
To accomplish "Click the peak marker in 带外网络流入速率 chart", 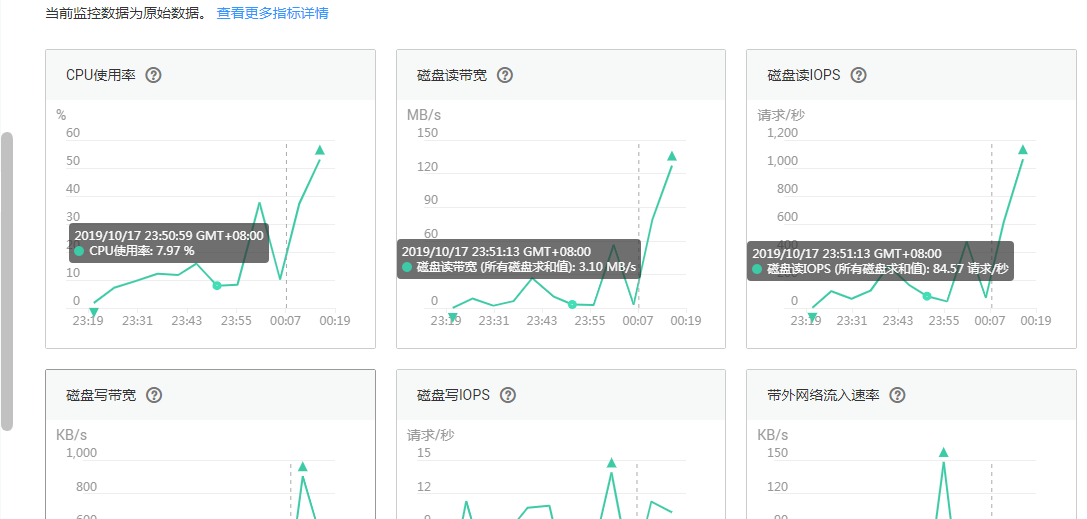I will point(943,452).
